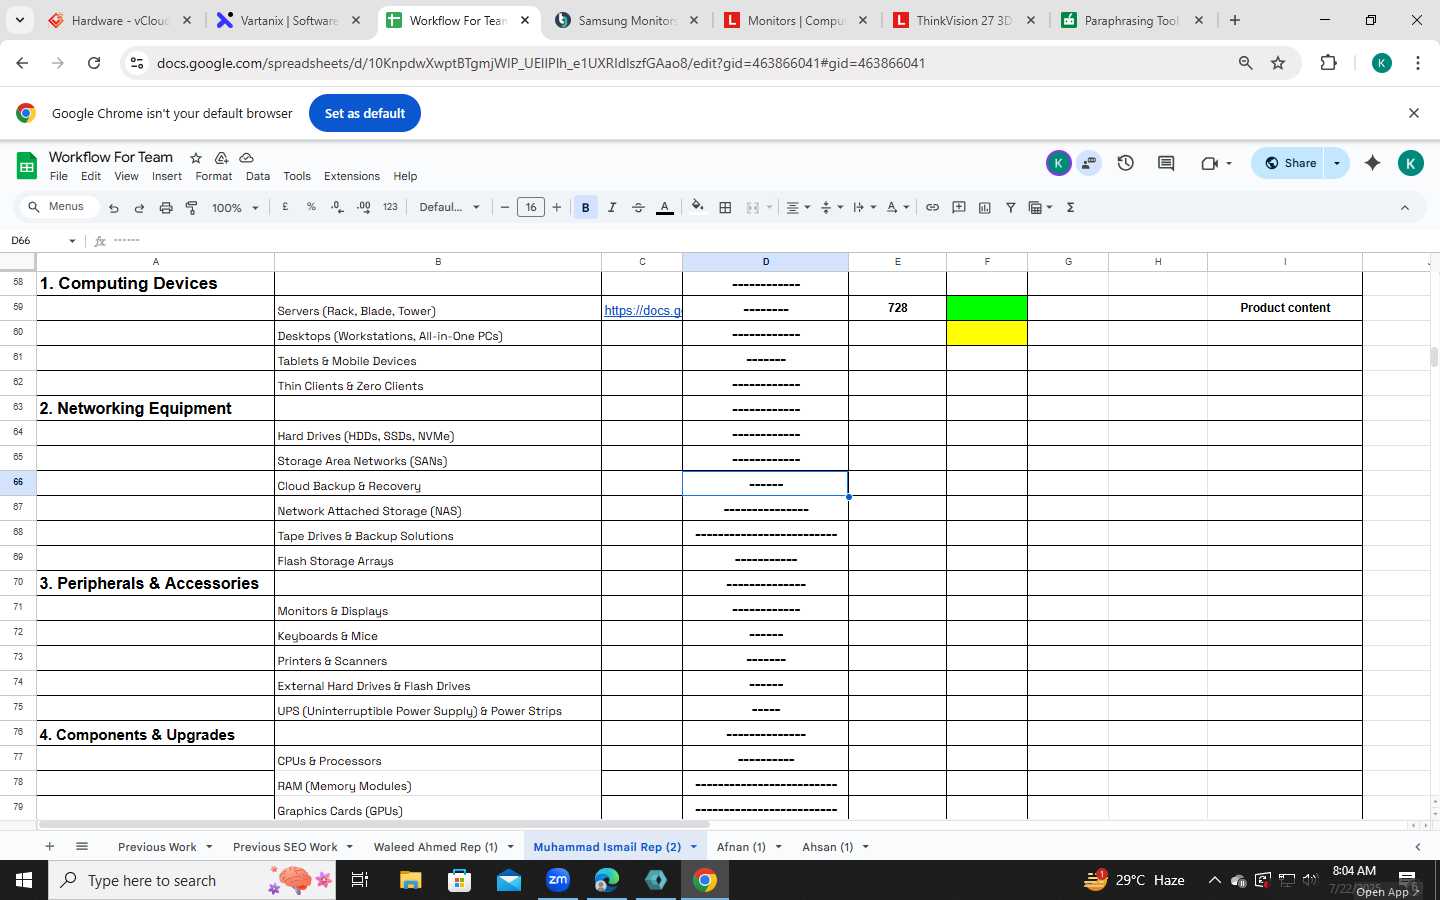Open all comments icon
The width and height of the screenshot is (1440, 900).
coord(1166,163)
